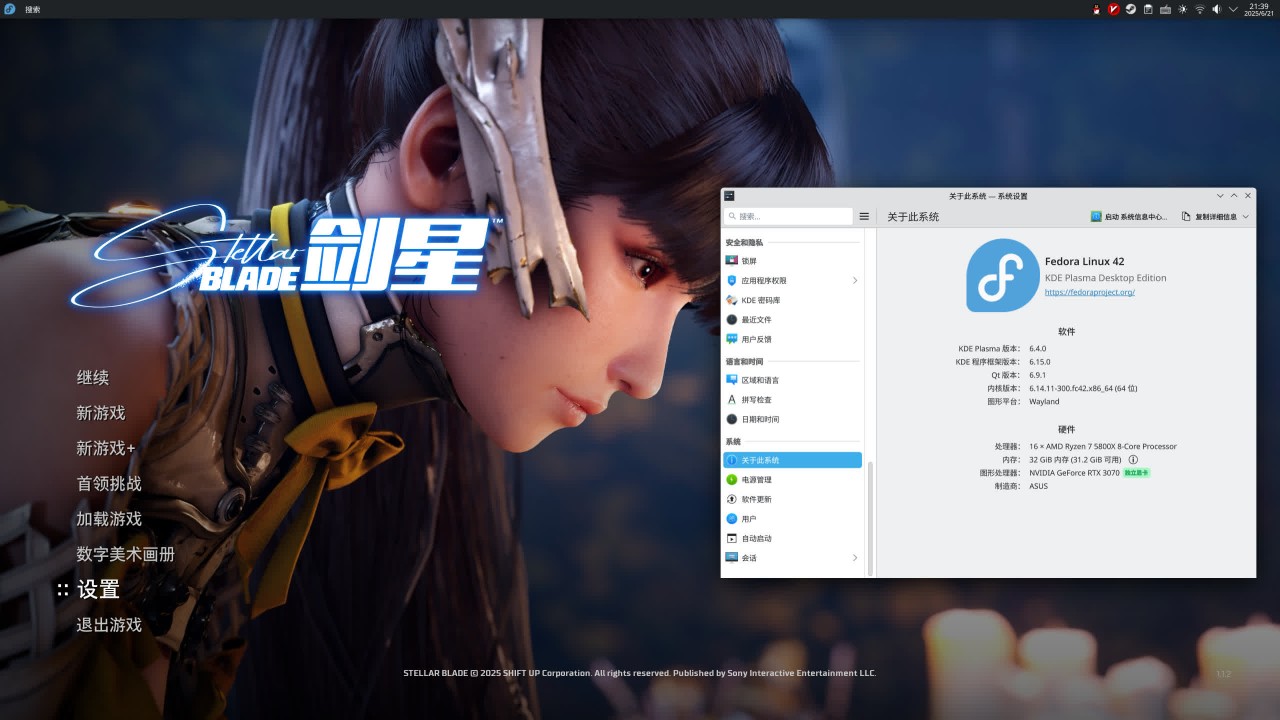Click the clipboard tray icon
1280x720 pixels.
click(1148, 9)
